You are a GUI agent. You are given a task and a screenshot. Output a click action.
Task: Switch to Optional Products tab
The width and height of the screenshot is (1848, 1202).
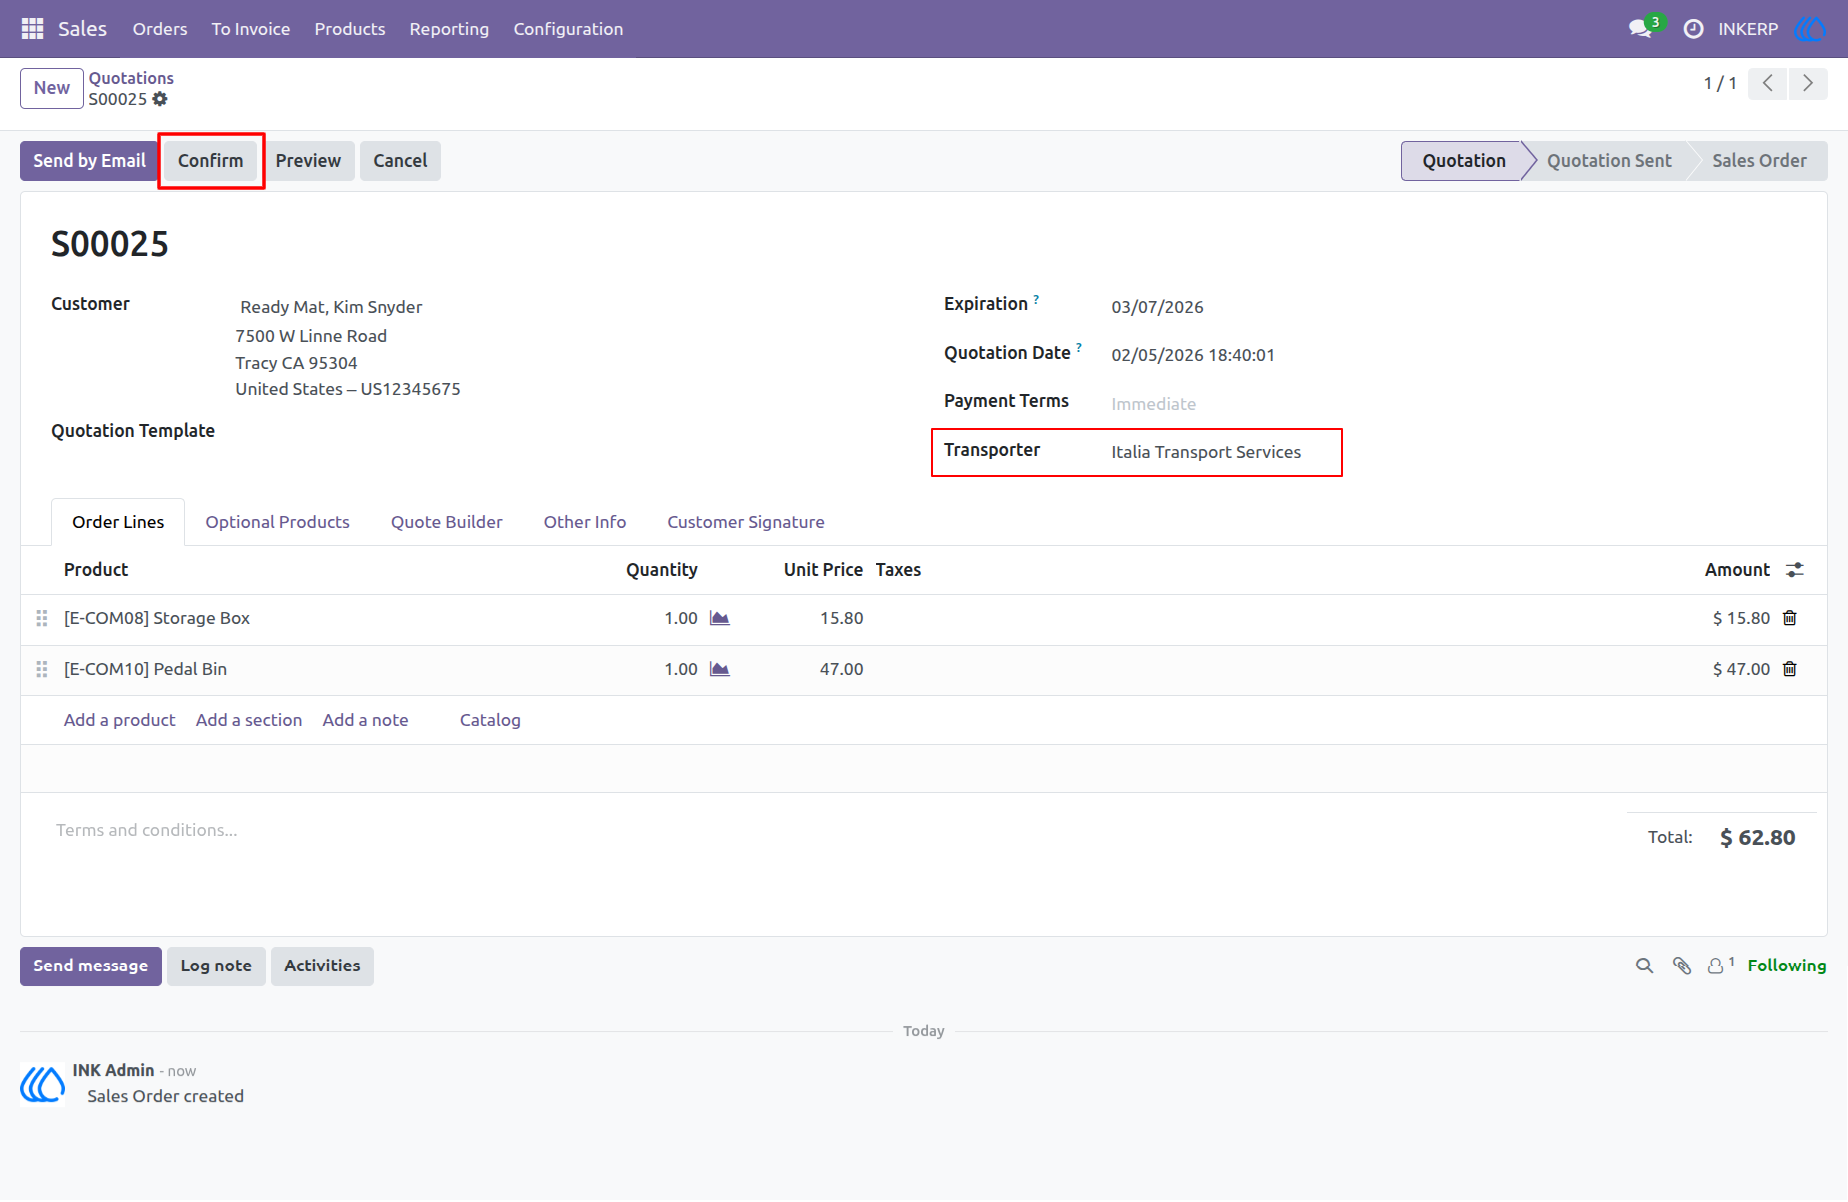(277, 522)
